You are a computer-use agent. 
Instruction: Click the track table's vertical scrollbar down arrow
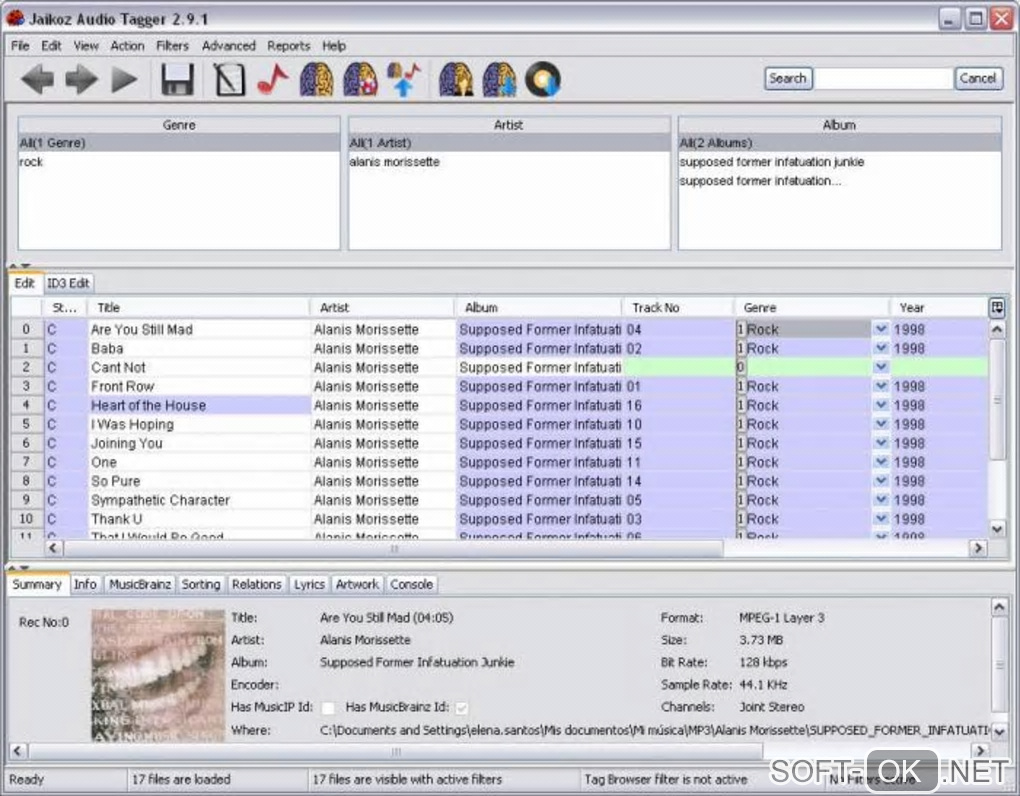pyautogui.click(x=997, y=529)
